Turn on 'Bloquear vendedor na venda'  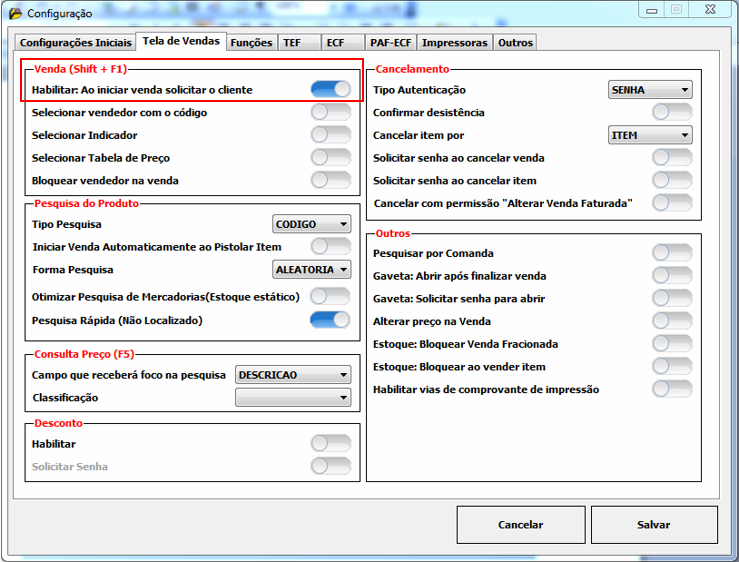click(330, 180)
